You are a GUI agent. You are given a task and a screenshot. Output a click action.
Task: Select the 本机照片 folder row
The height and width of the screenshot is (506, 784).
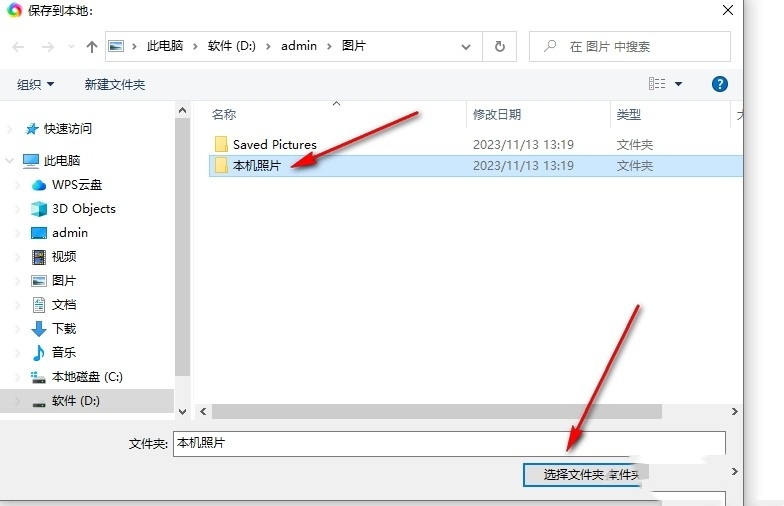476,166
